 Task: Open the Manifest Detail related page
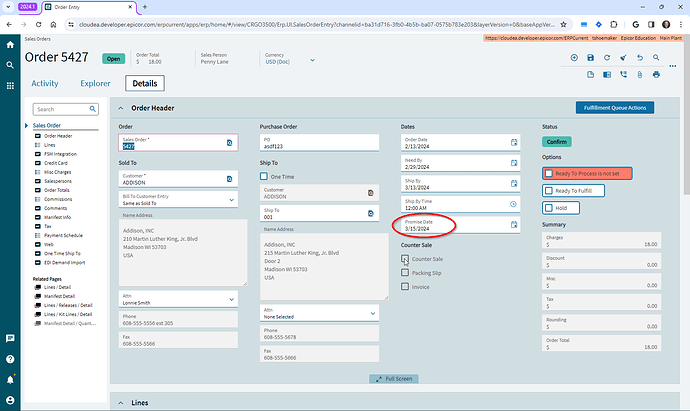click(59, 296)
